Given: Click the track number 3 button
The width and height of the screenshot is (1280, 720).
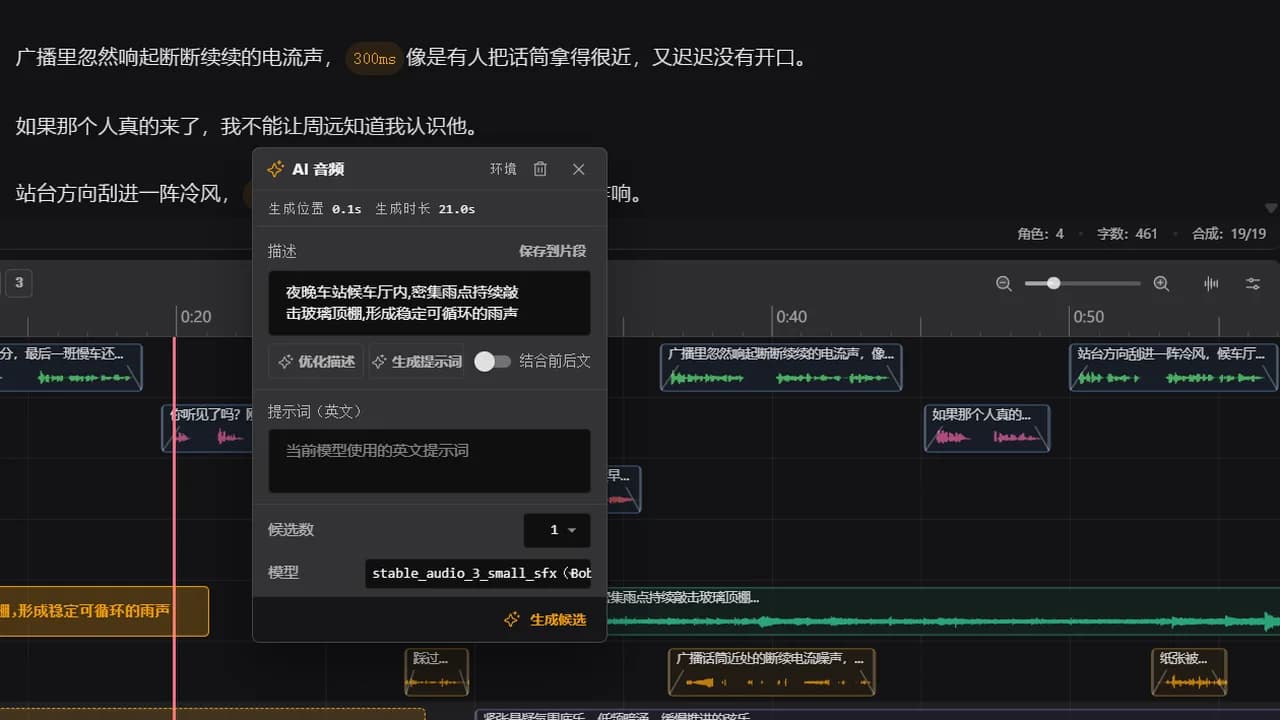Looking at the screenshot, I should (x=18, y=283).
